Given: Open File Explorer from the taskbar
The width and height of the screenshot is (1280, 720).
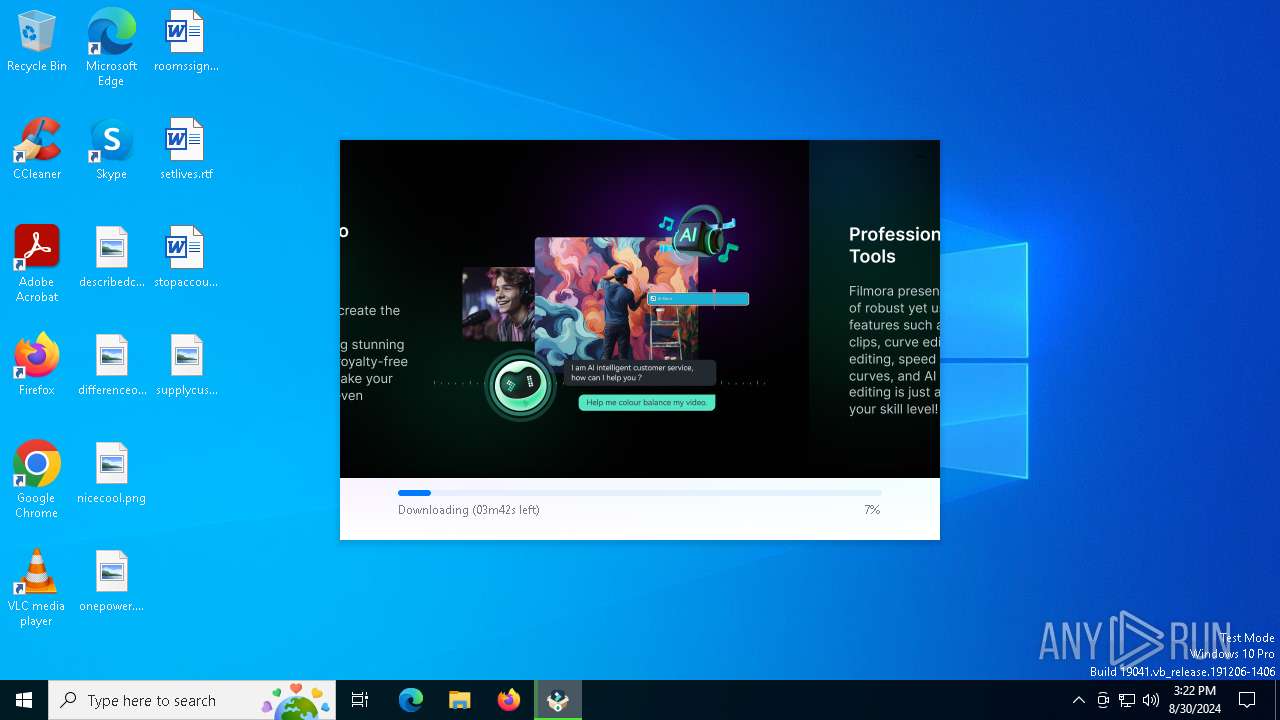Looking at the screenshot, I should pos(460,700).
